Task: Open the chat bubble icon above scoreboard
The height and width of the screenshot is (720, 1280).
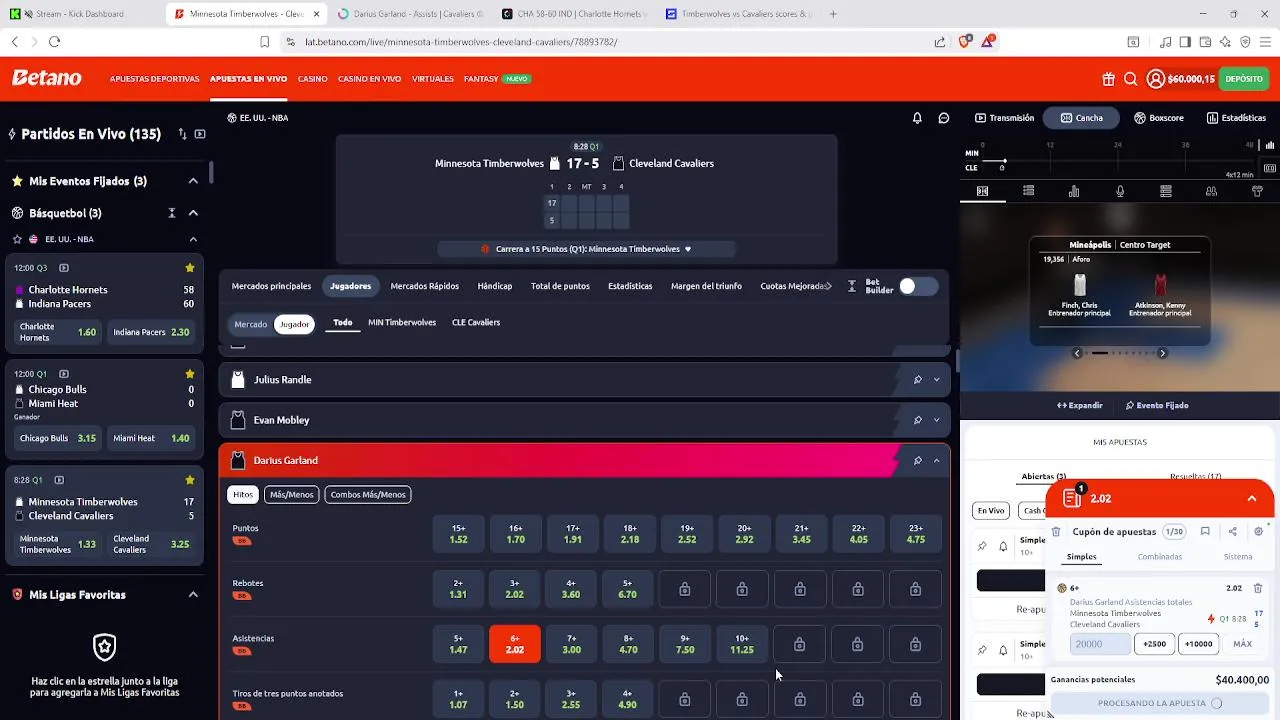Action: tap(943, 118)
